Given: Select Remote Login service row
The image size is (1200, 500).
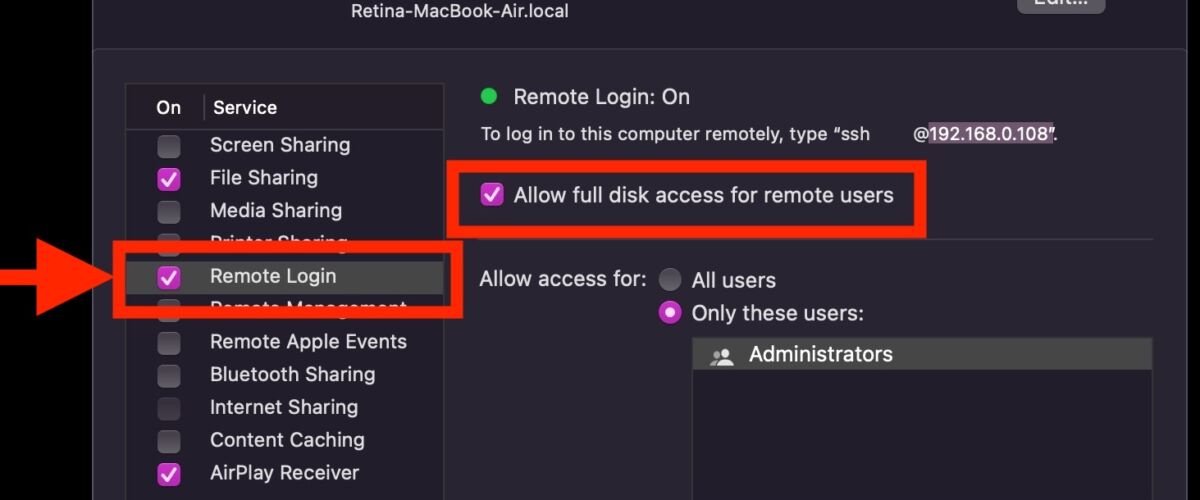Looking at the screenshot, I should coord(285,277).
